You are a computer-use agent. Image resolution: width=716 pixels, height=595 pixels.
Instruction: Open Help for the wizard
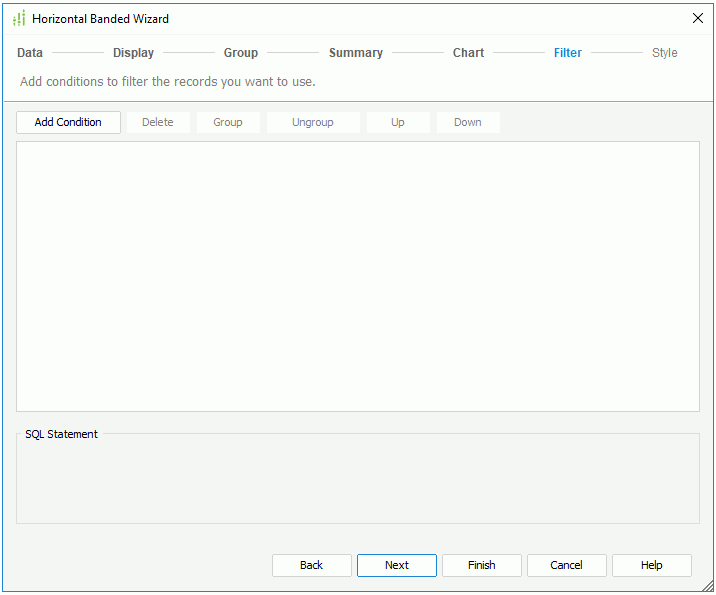point(652,565)
